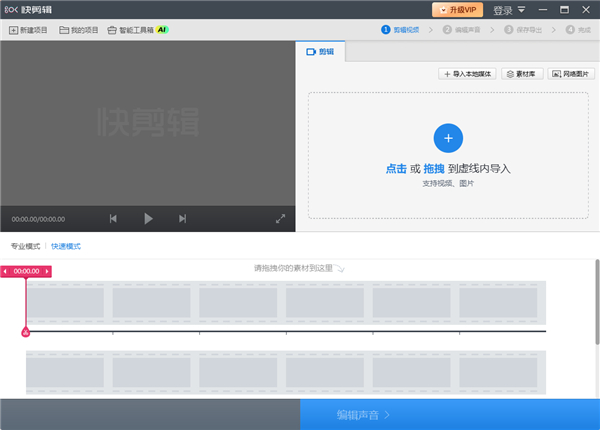The height and width of the screenshot is (430, 600).
Task: Skip to previous frame in preview
Action: [x=113, y=218]
